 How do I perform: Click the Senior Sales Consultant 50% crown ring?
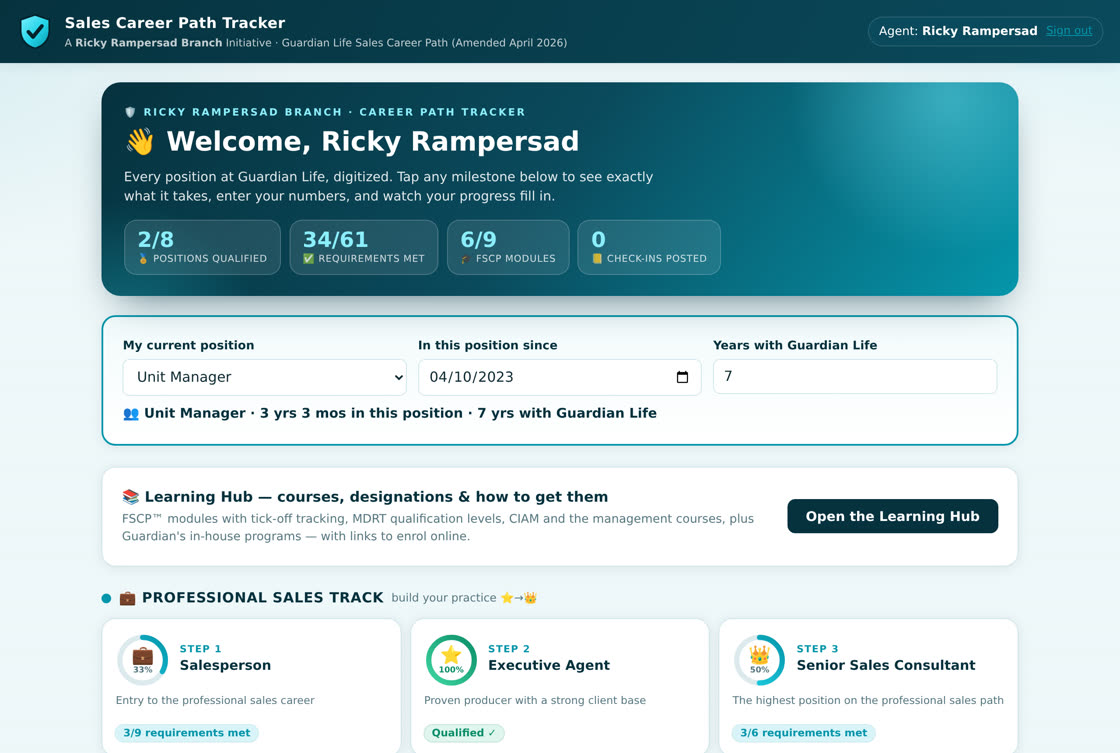click(x=759, y=660)
